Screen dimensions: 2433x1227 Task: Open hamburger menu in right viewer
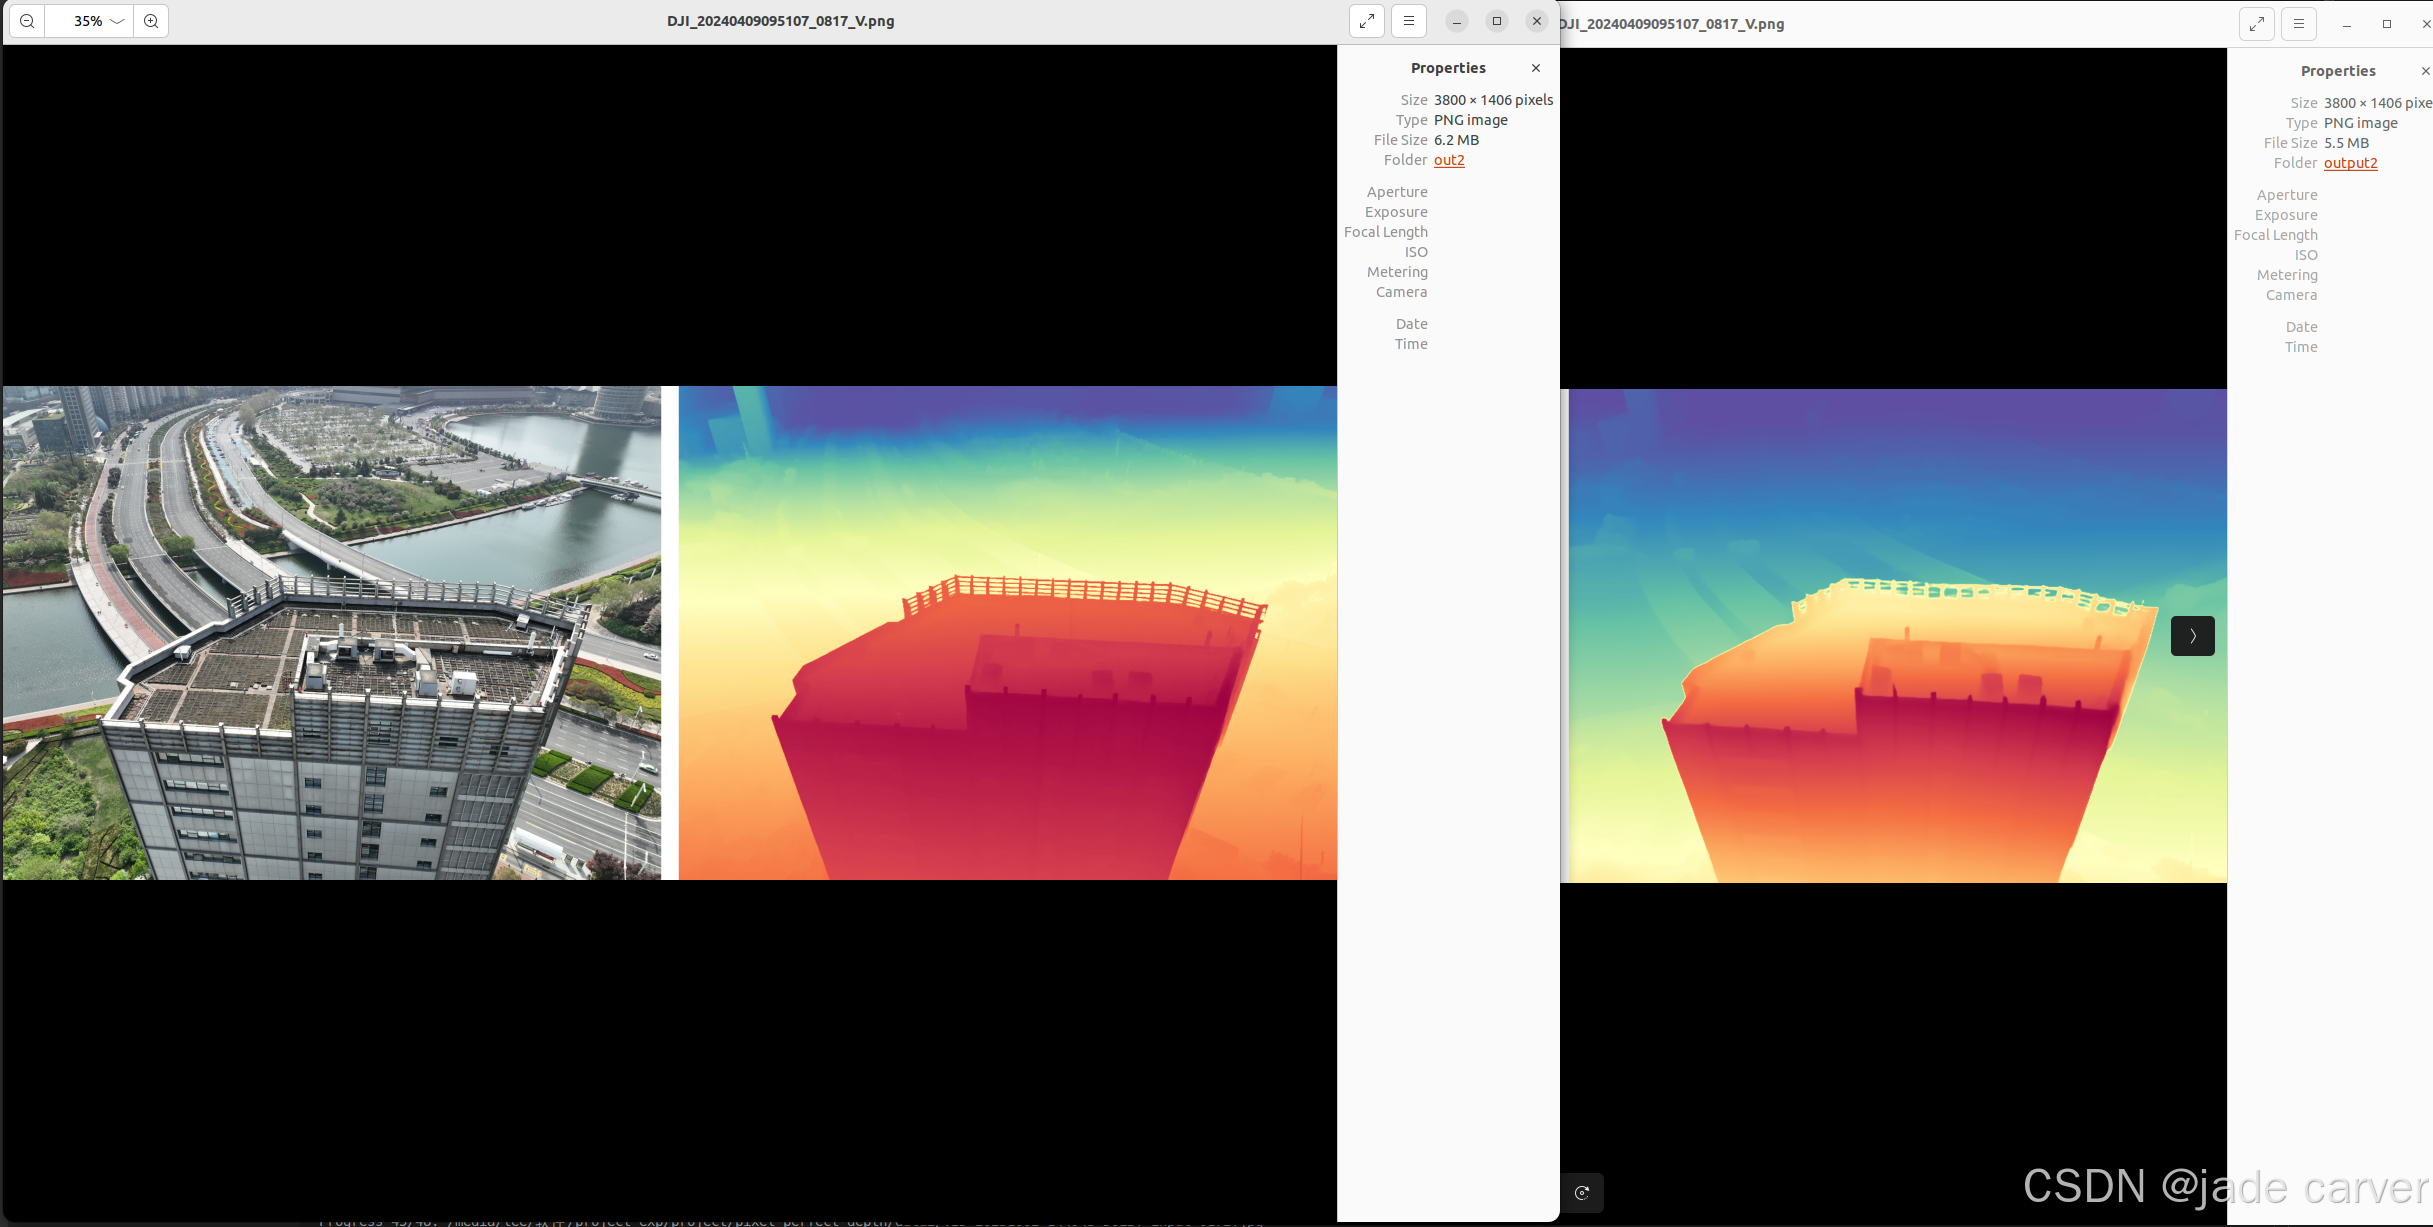pos(2298,24)
